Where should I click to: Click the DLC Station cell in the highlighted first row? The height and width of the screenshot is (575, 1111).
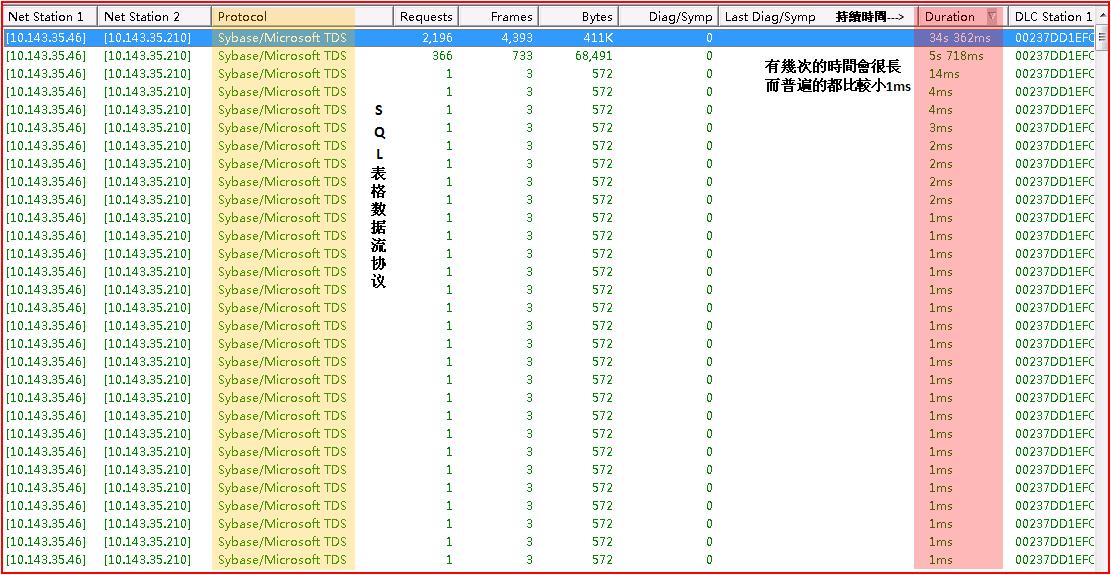pos(1055,38)
